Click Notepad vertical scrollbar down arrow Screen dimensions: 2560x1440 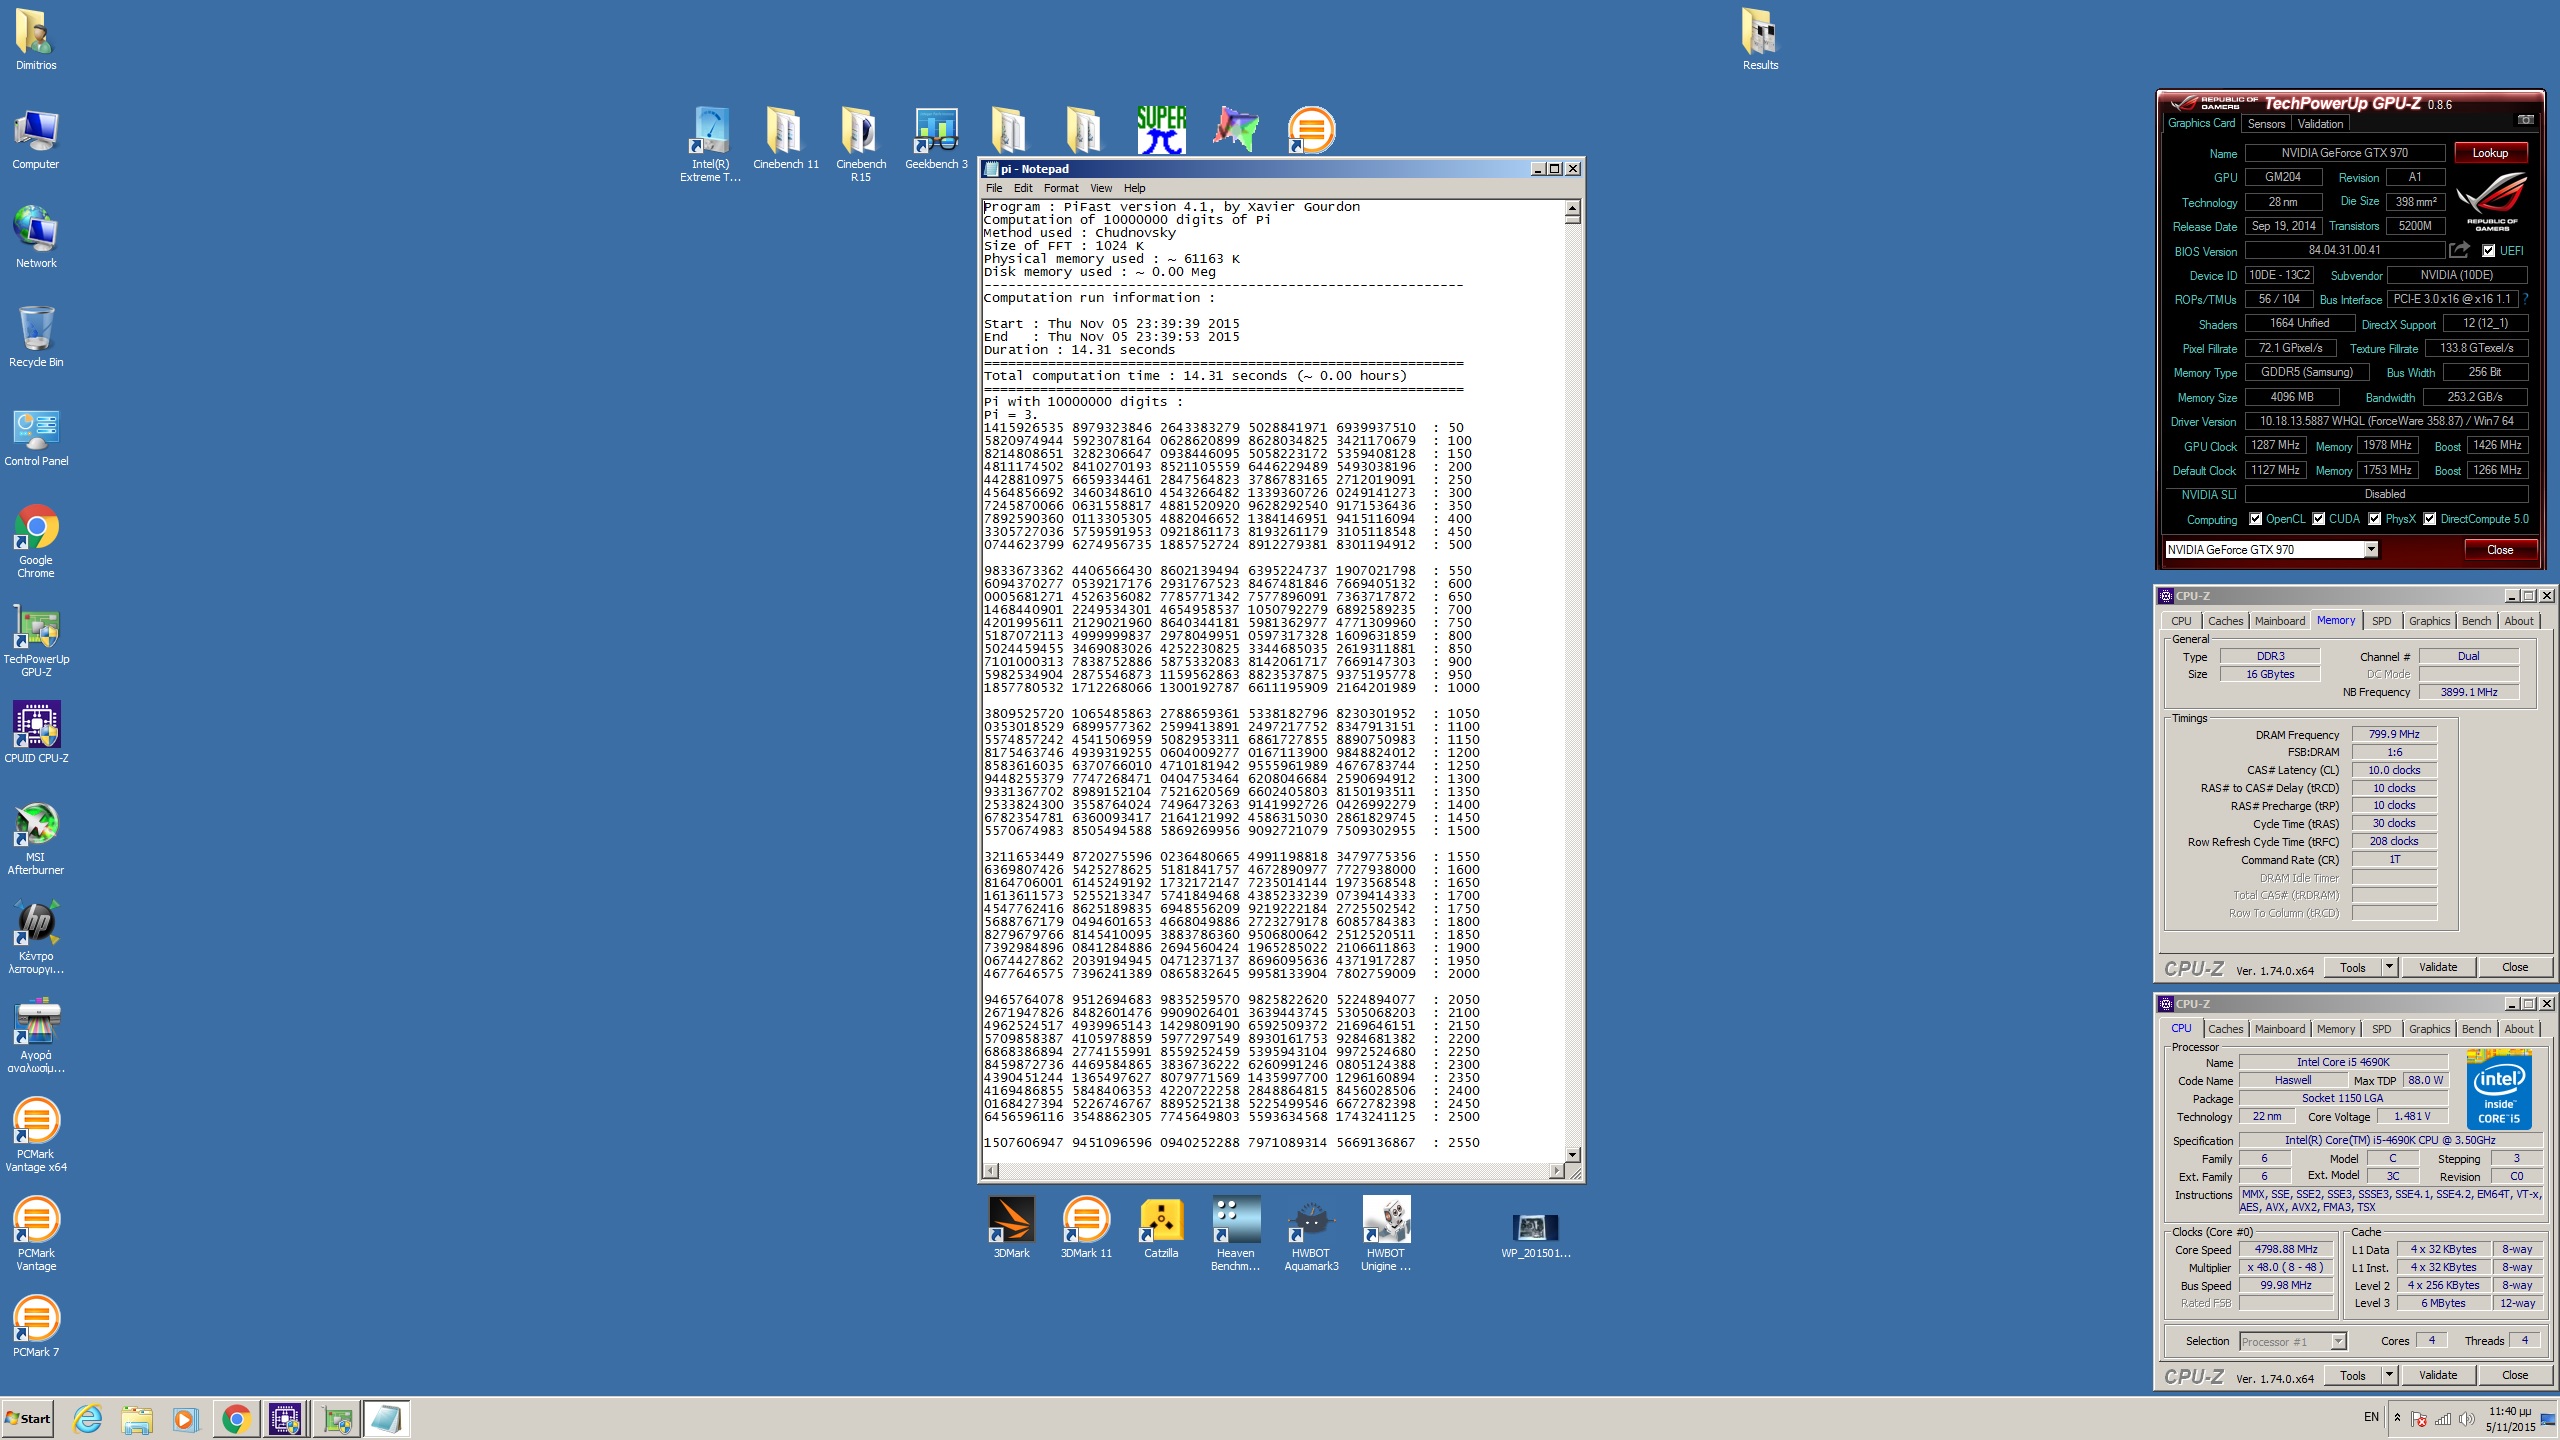[x=1572, y=1154]
